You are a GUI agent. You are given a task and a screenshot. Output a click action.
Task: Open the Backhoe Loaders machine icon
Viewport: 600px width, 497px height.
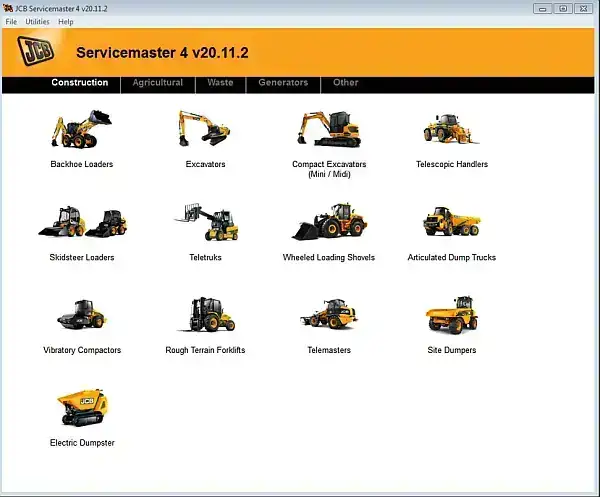(82, 129)
